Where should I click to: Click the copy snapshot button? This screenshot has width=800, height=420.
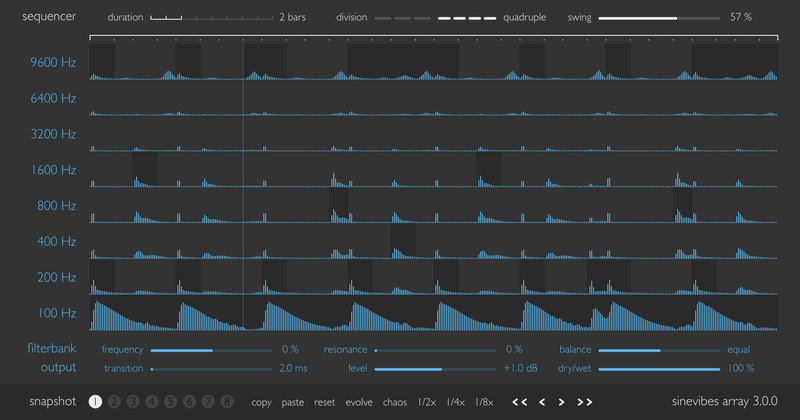coord(261,403)
